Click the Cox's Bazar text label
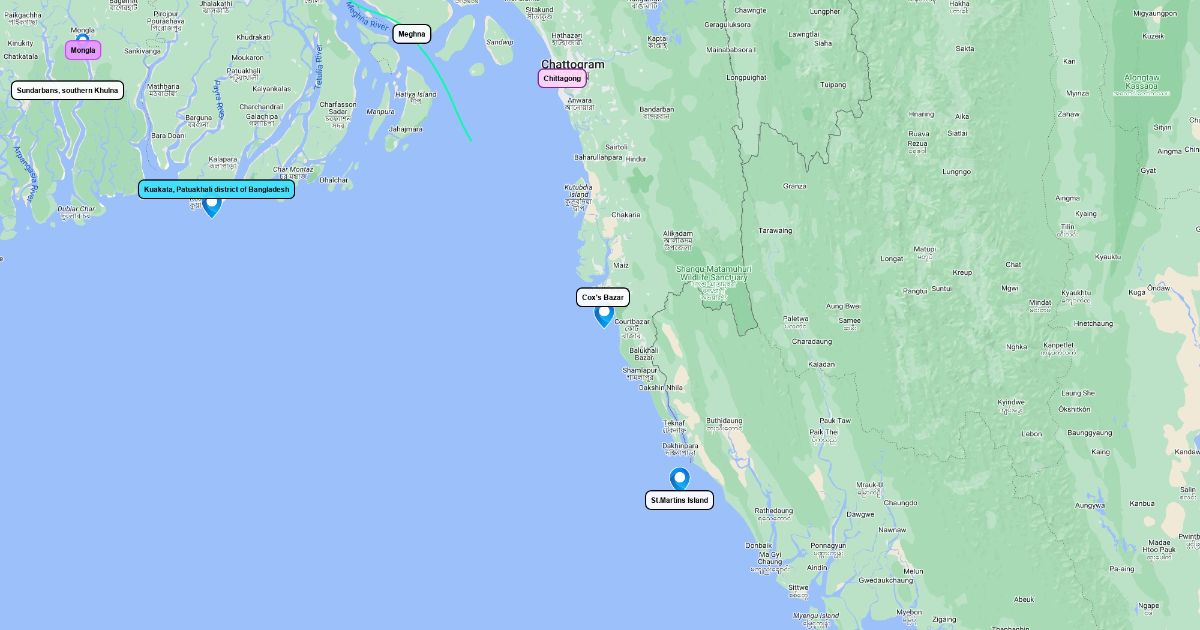1200x630 pixels. 603,297
